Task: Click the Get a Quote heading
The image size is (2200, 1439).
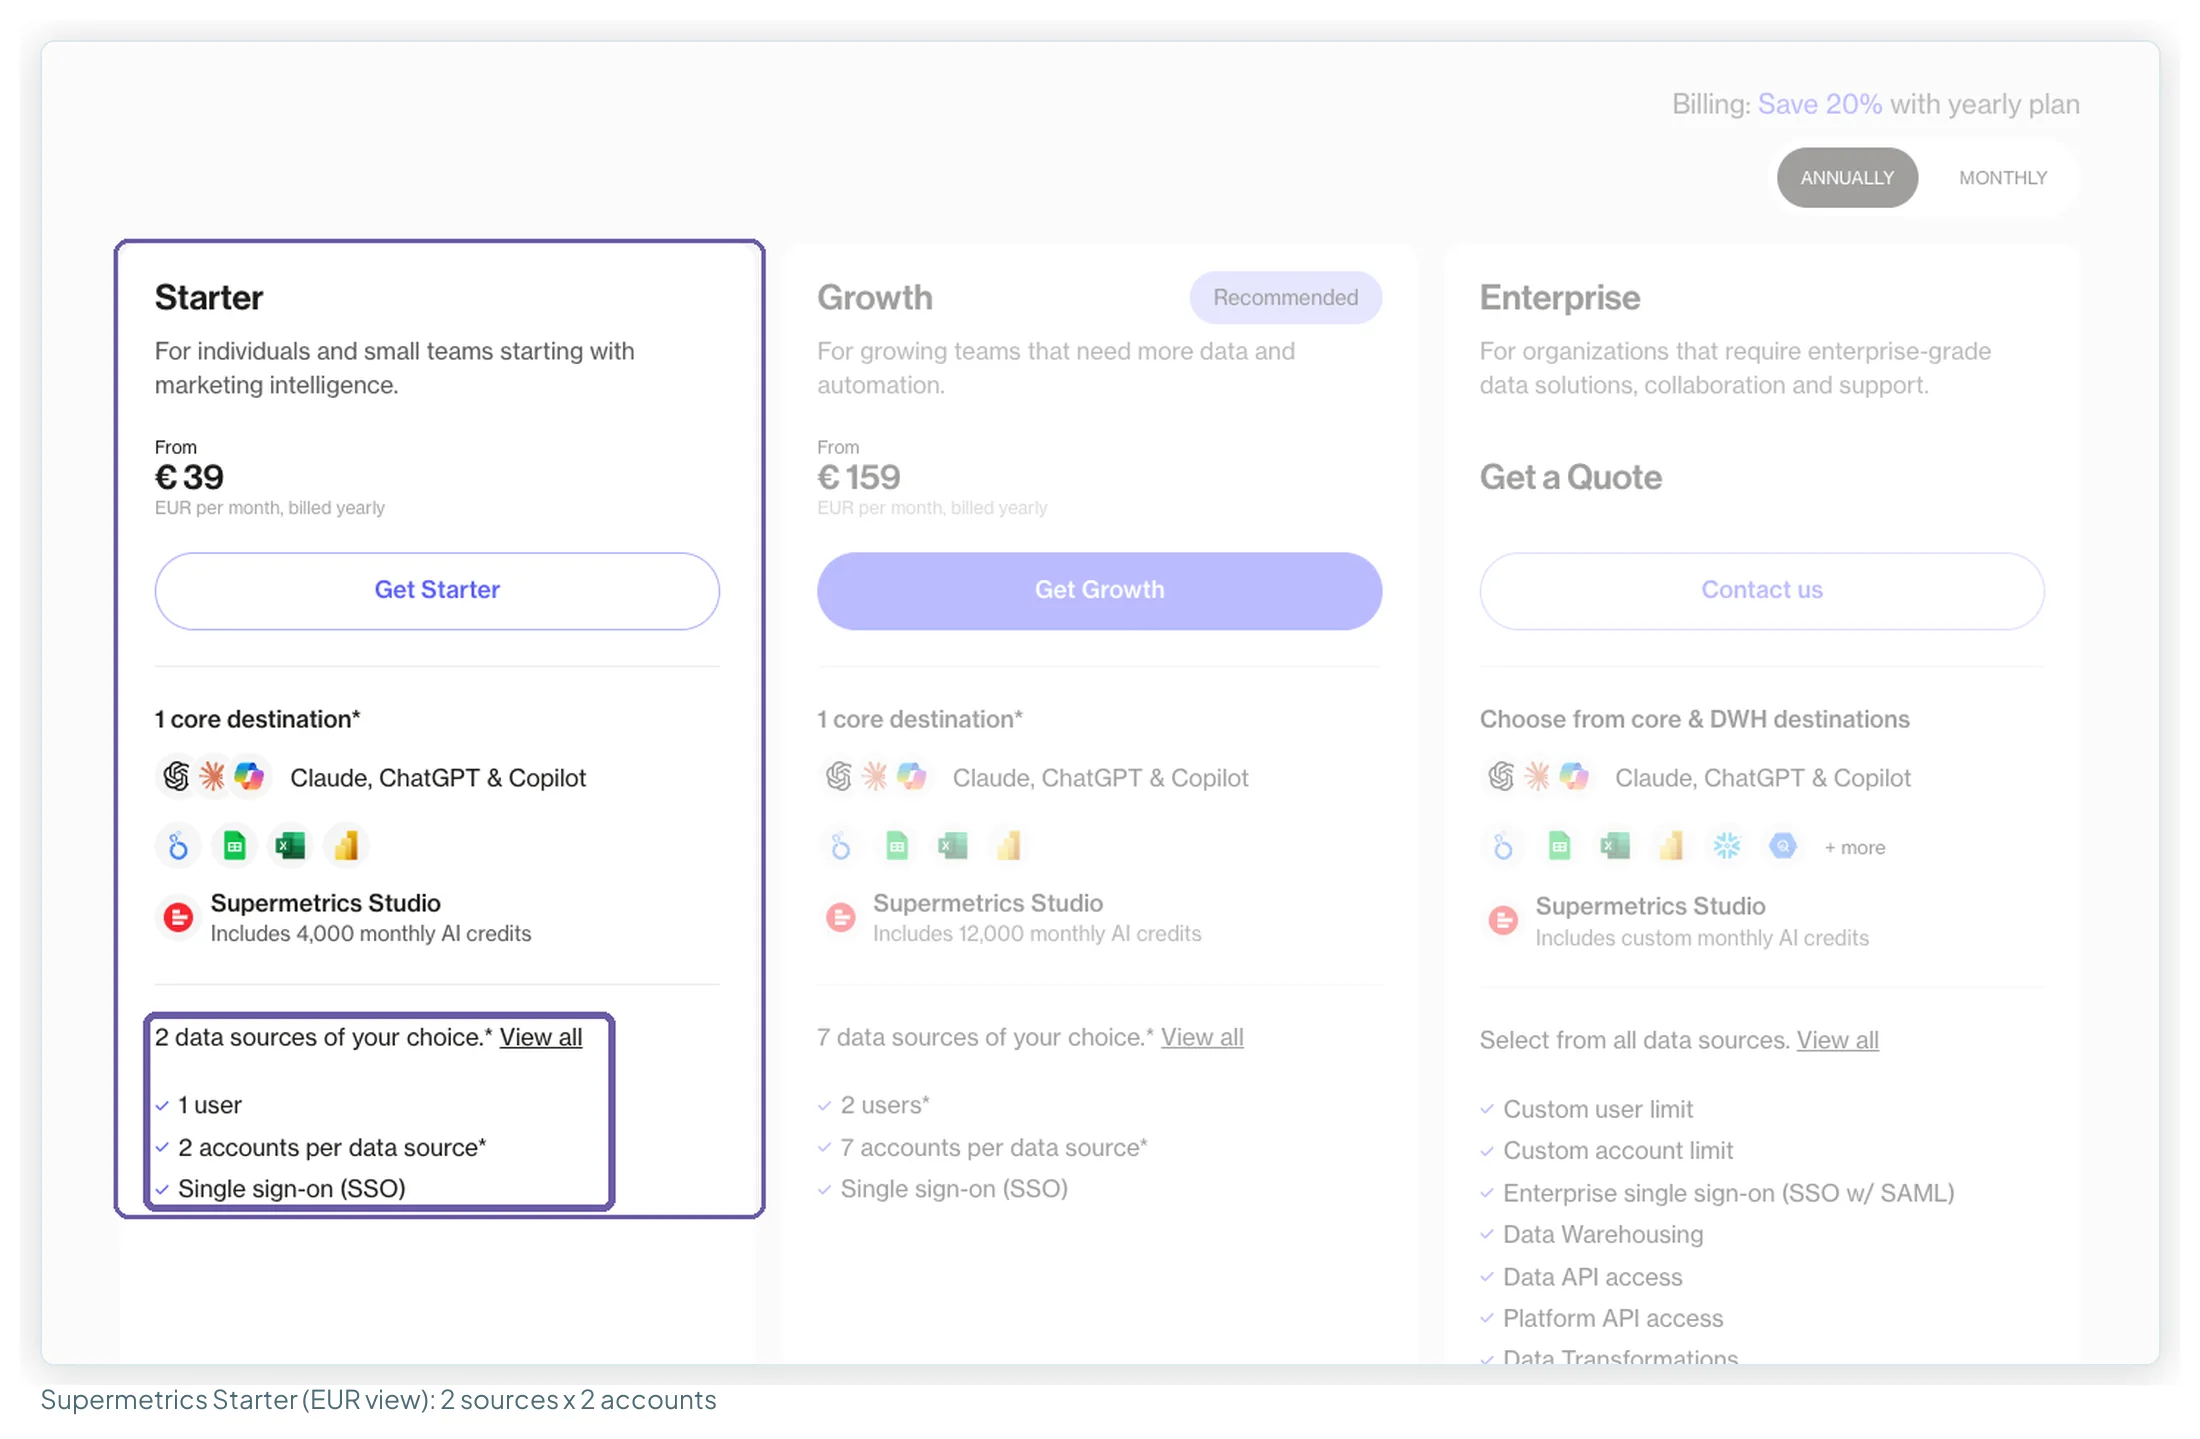Action: click(1571, 478)
